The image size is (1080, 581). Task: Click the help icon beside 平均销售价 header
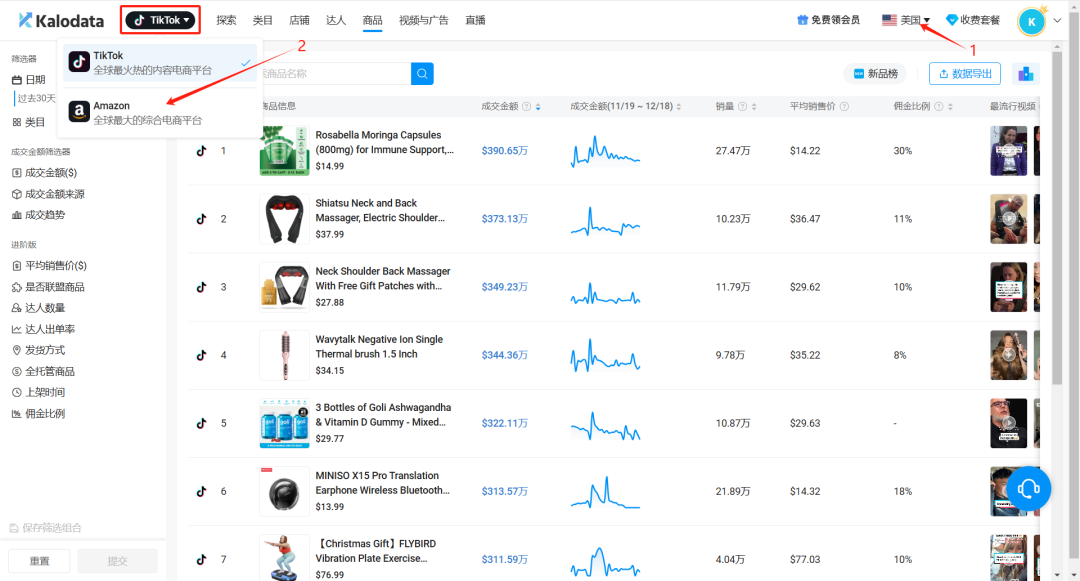tap(844, 107)
